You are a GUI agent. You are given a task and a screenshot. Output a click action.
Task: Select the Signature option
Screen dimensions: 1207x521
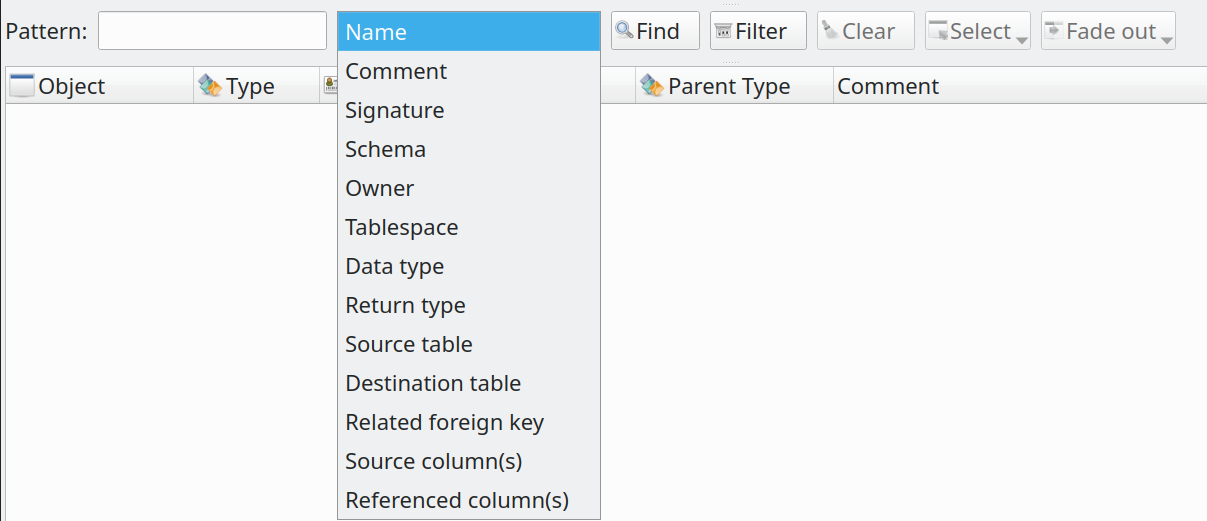[469, 110]
